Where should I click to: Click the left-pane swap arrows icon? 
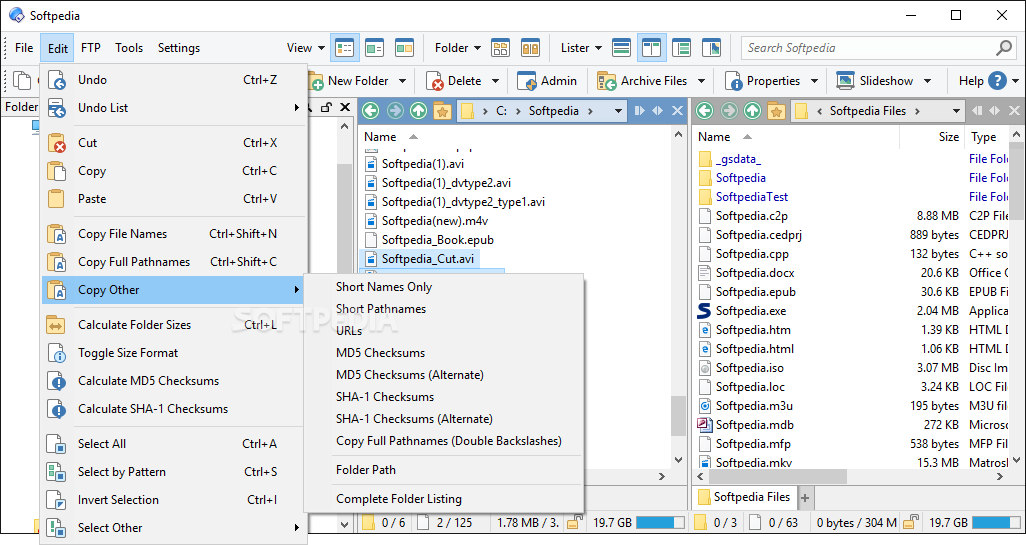658,111
